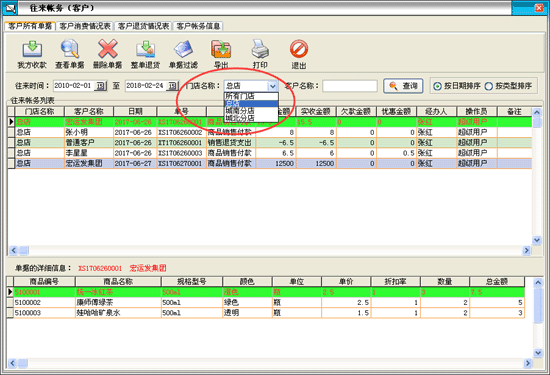Select product name 康师傅绿茶
Image resolution: width=550 pixels, height=375 pixels.
point(118,302)
